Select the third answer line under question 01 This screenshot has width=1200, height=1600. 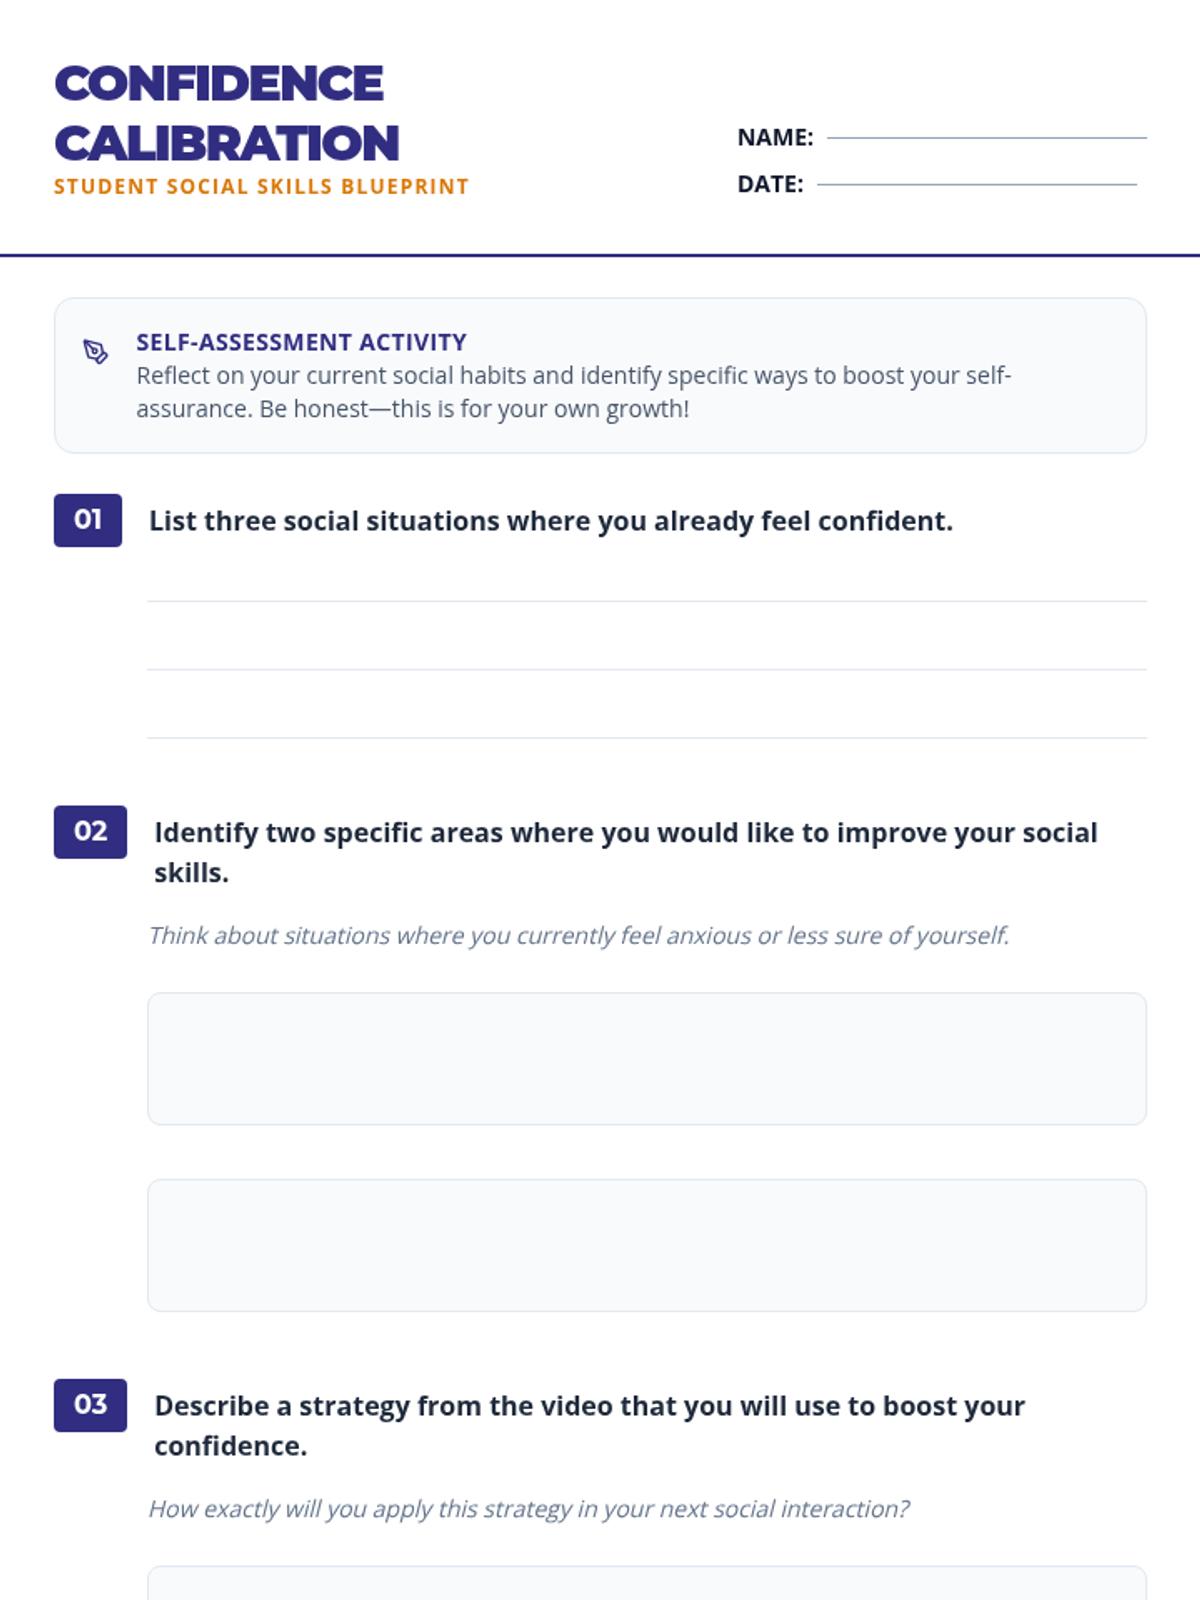click(x=647, y=721)
